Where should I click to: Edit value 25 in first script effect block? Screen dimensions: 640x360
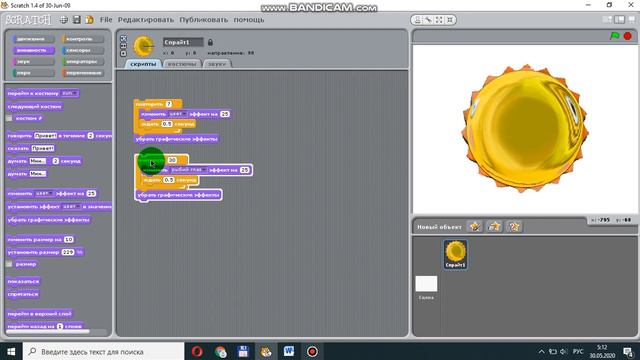(225, 114)
